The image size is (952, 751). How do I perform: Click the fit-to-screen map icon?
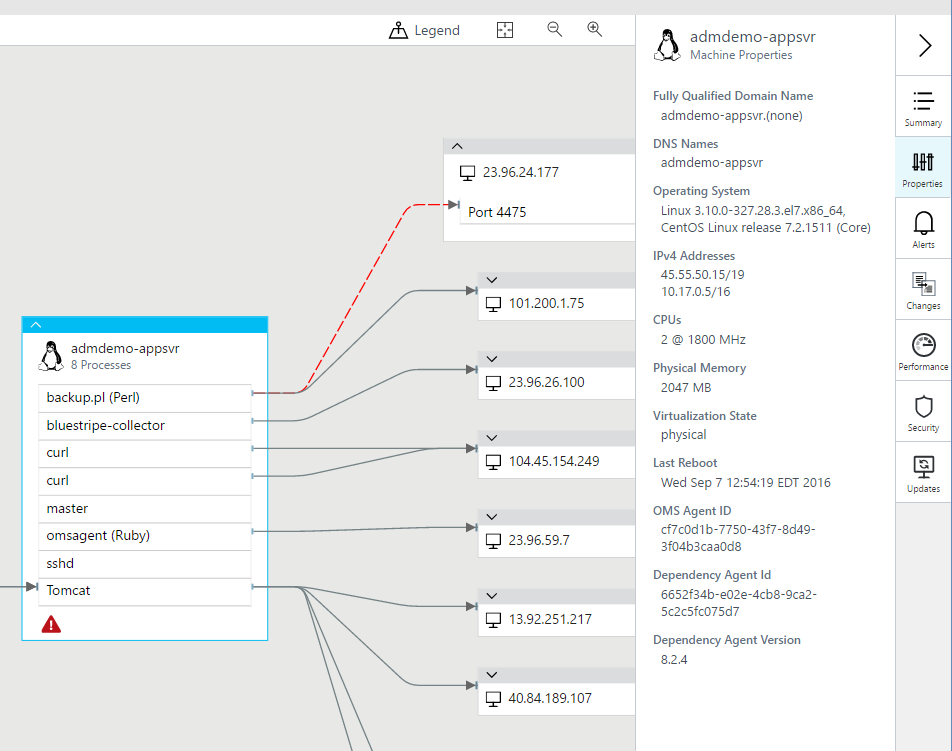505,29
